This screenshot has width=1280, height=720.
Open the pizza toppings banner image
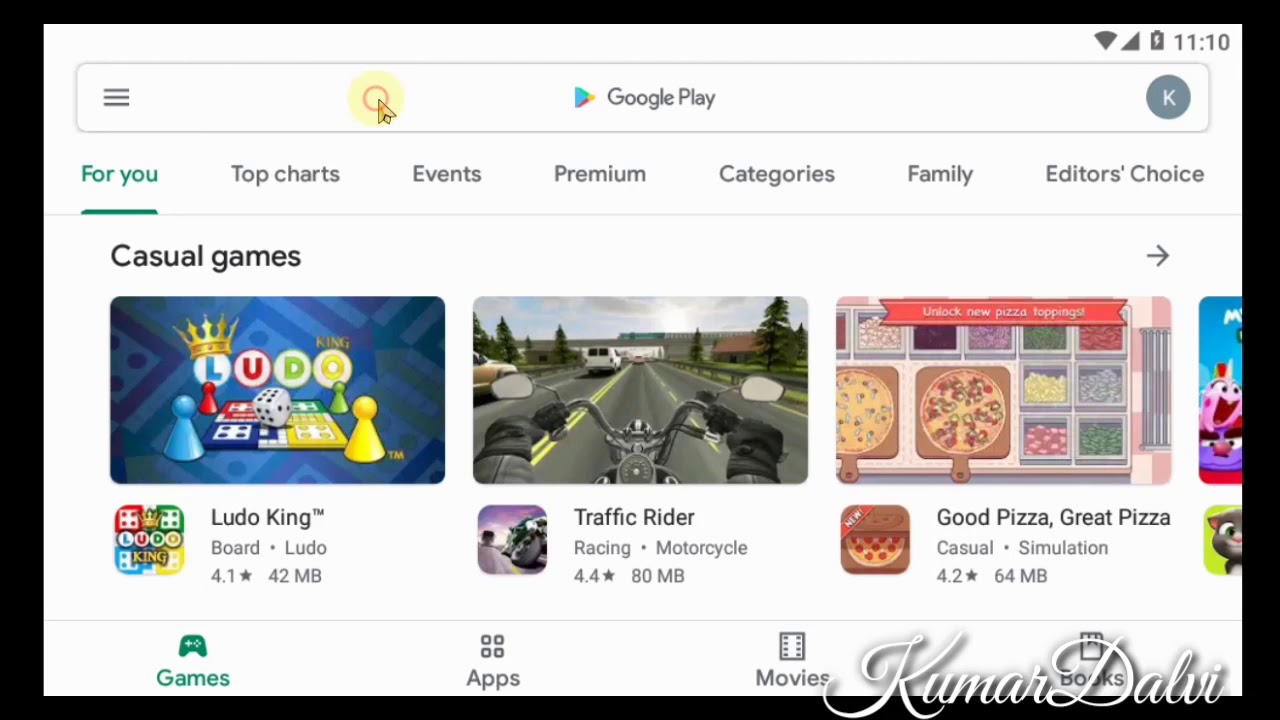click(x=1003, y=390)
